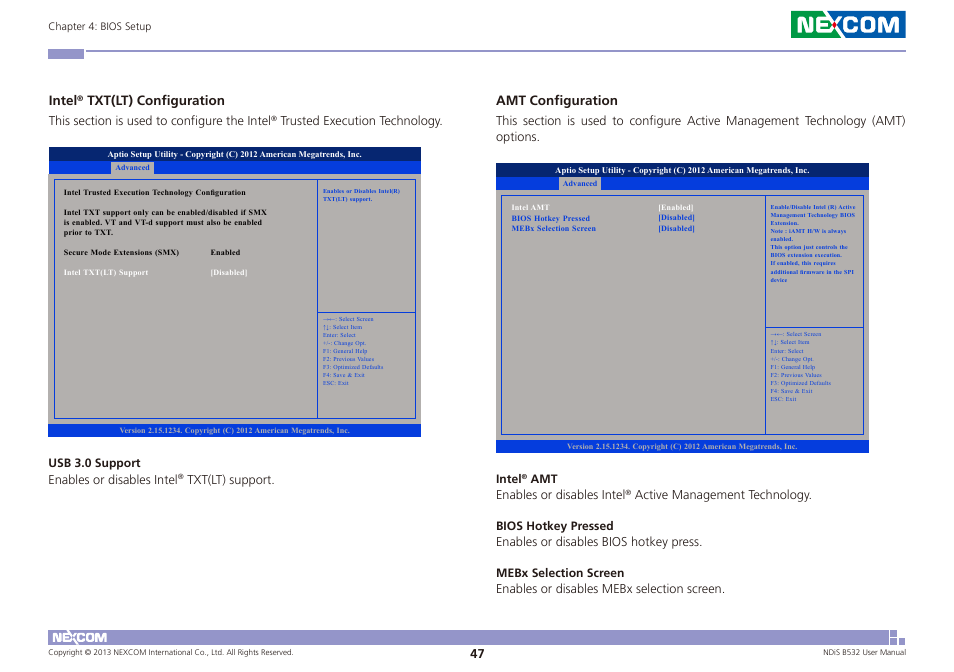Click 'F4: Save & Exit' in the TXT(LT) BIOS screen
The height and width of the screenshot is (672, 954).
coord(344,375)
